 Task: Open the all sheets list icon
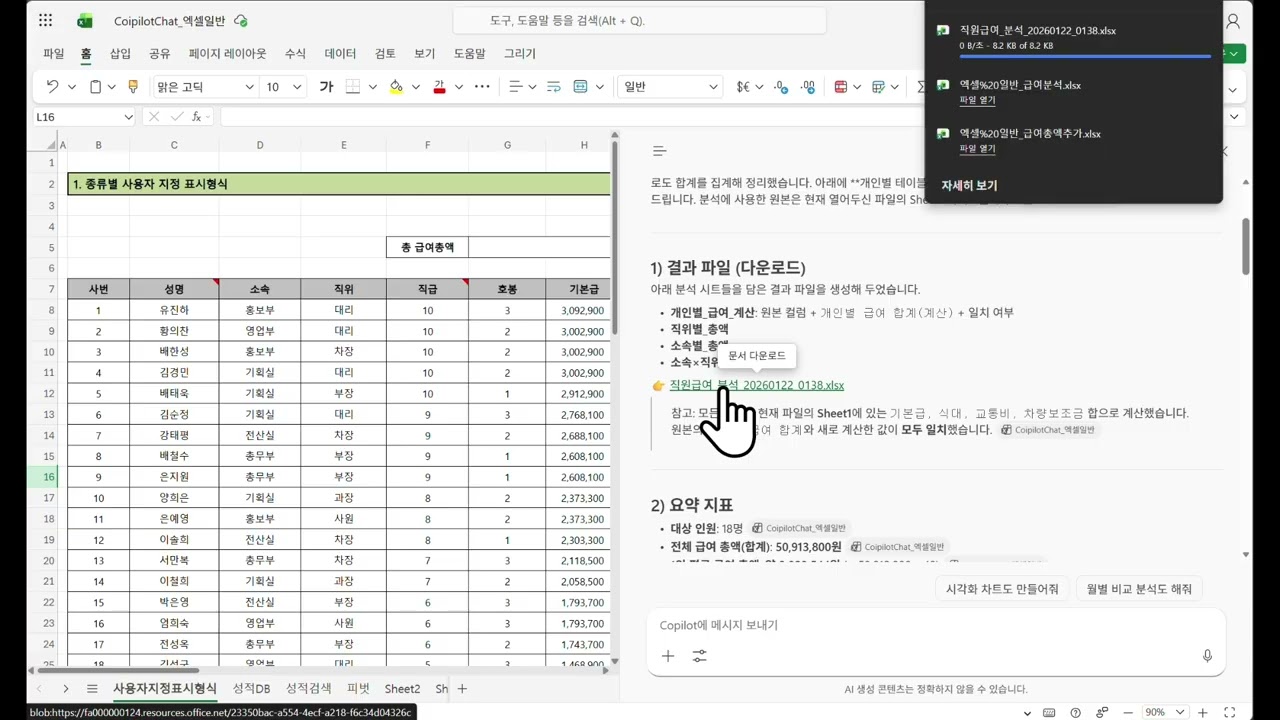pyautogui.click(x=92, y=688)
